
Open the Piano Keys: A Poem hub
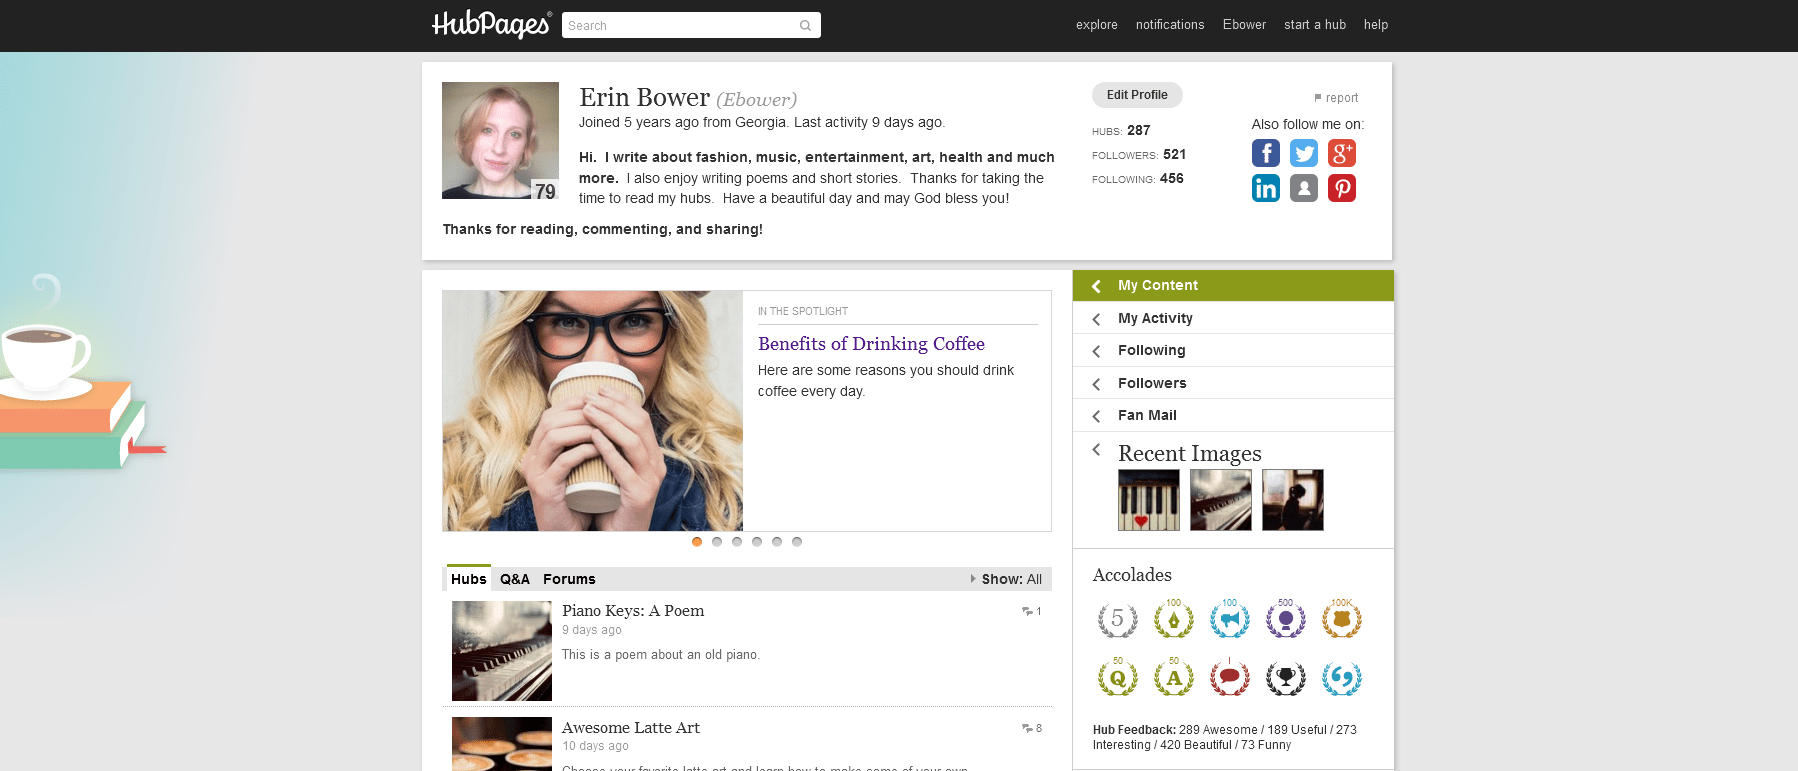633,611
